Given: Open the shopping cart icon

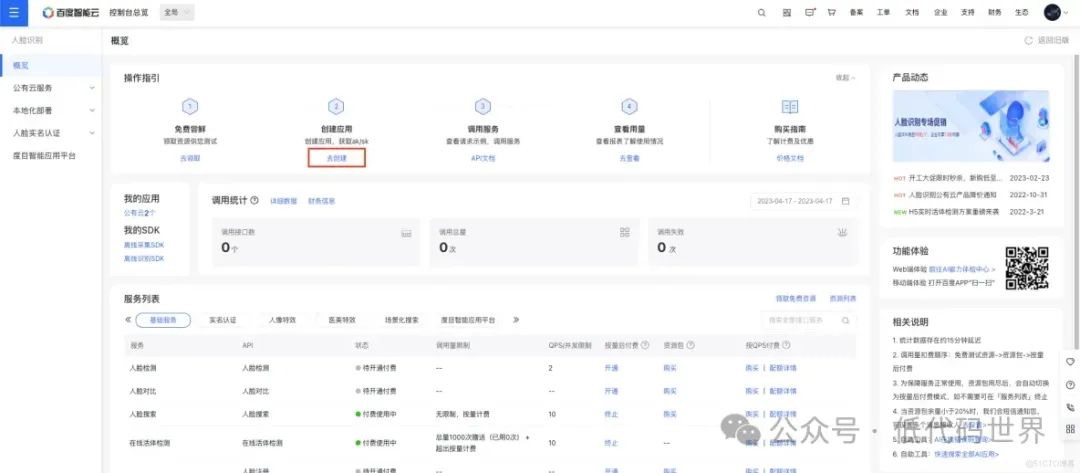Looking at the screenshot, I should 831,13.
